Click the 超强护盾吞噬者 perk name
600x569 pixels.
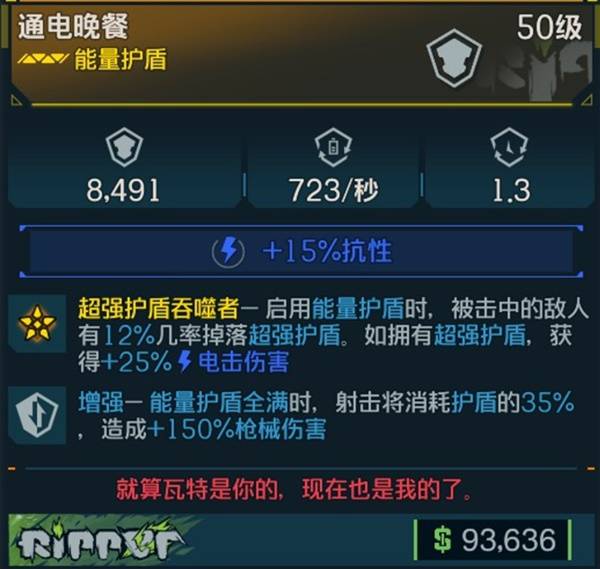pyautogui.click(x=159, y=308)
